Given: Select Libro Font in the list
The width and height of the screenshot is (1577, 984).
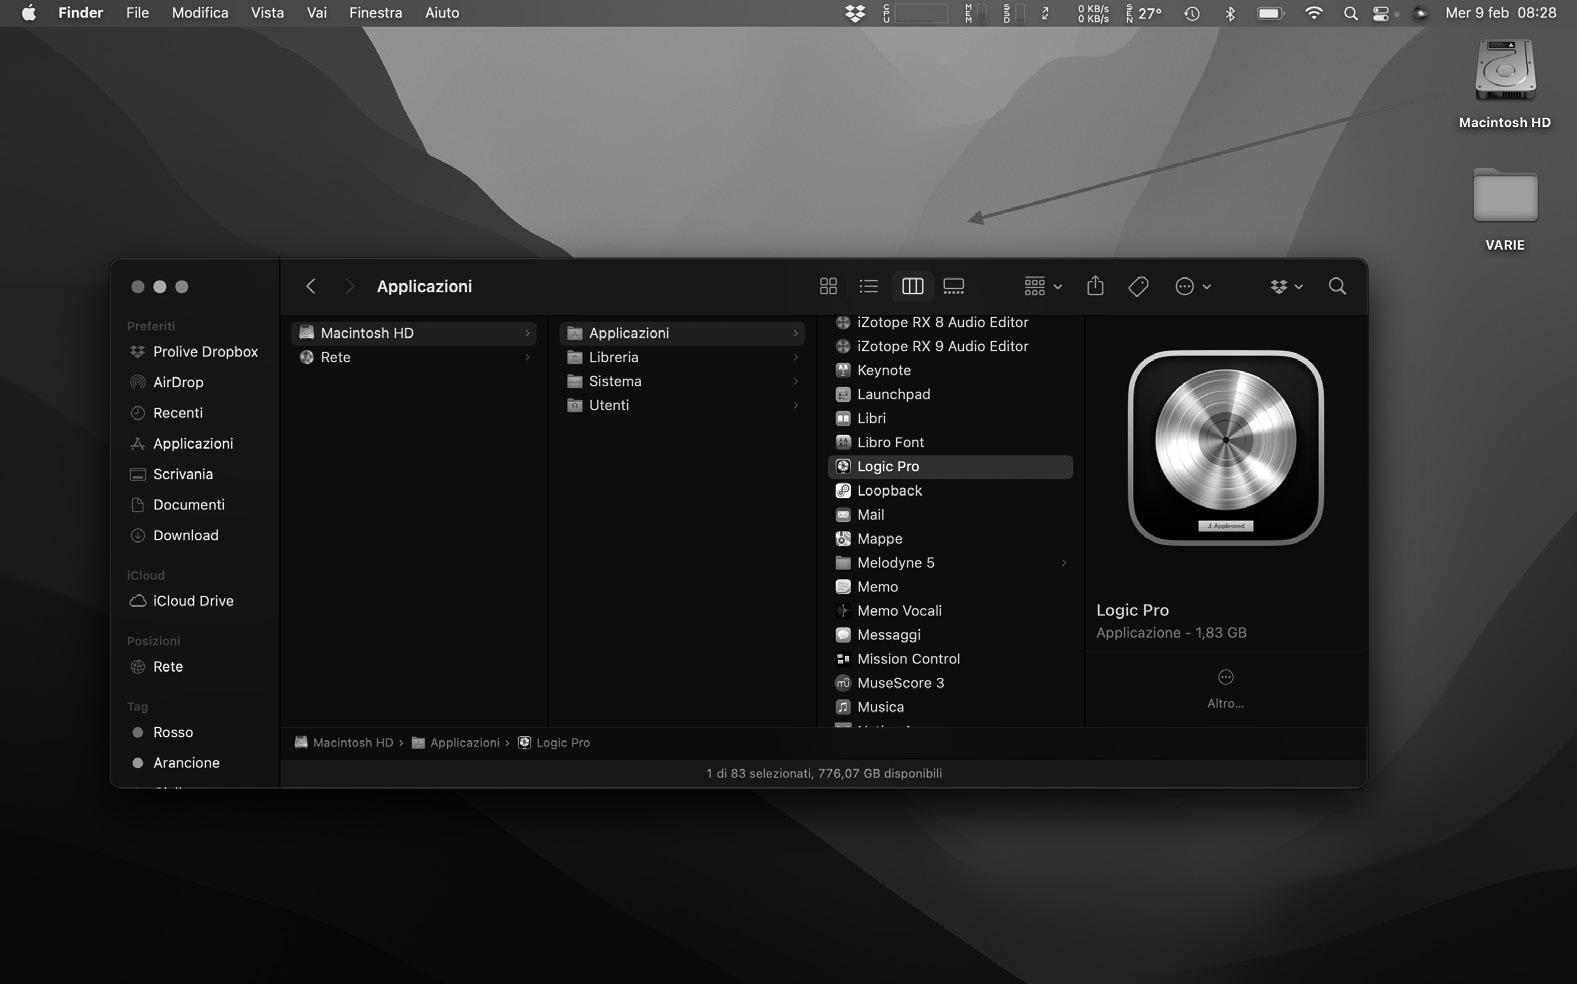Looking at the screenshot, I should pos(950,442).
